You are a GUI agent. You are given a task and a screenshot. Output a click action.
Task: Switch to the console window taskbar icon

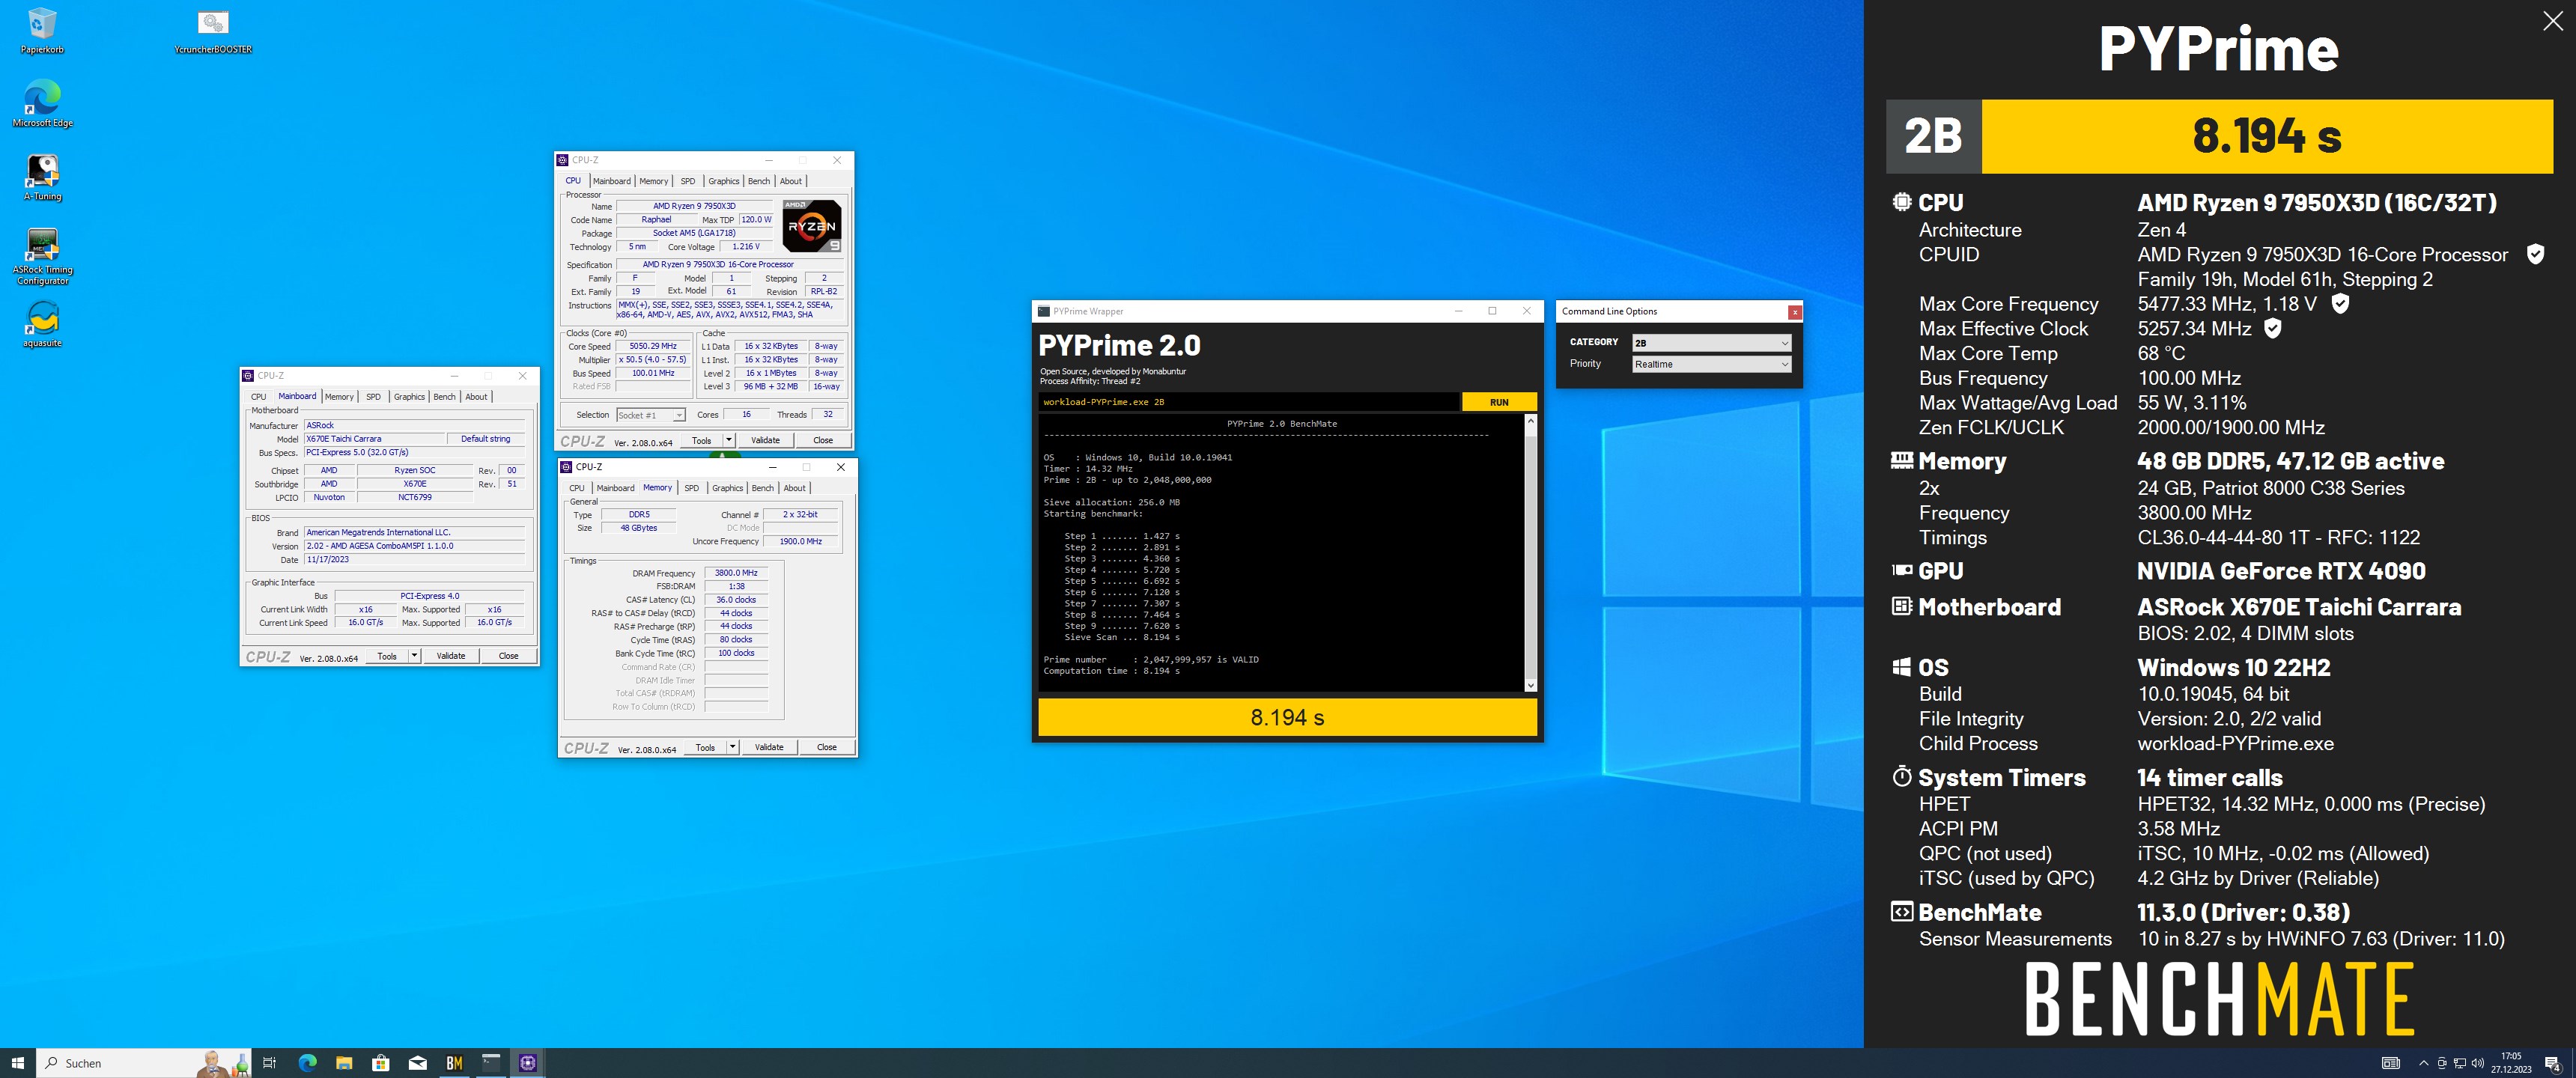tap(491, 1062)
